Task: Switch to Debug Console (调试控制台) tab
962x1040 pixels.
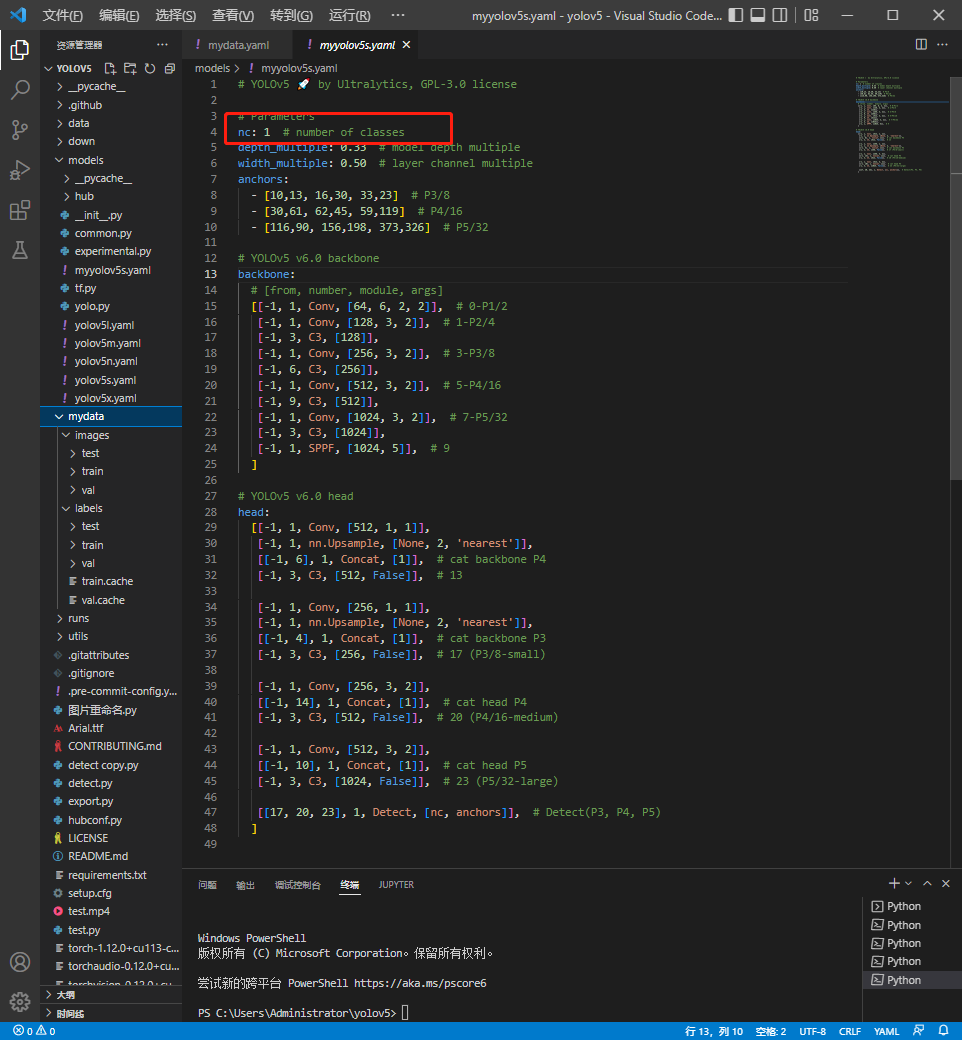Action: (x=298, y=885)
